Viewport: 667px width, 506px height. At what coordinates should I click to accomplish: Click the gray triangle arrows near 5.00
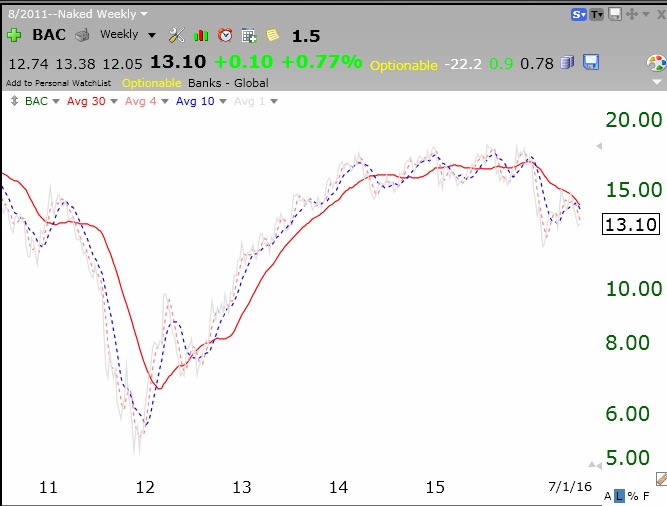pyautogui.click(x=595, y=465)
